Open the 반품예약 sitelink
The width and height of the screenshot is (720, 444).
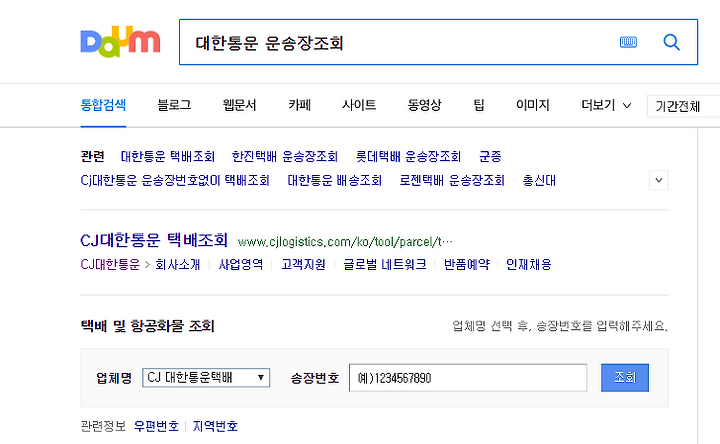(467, 264)
